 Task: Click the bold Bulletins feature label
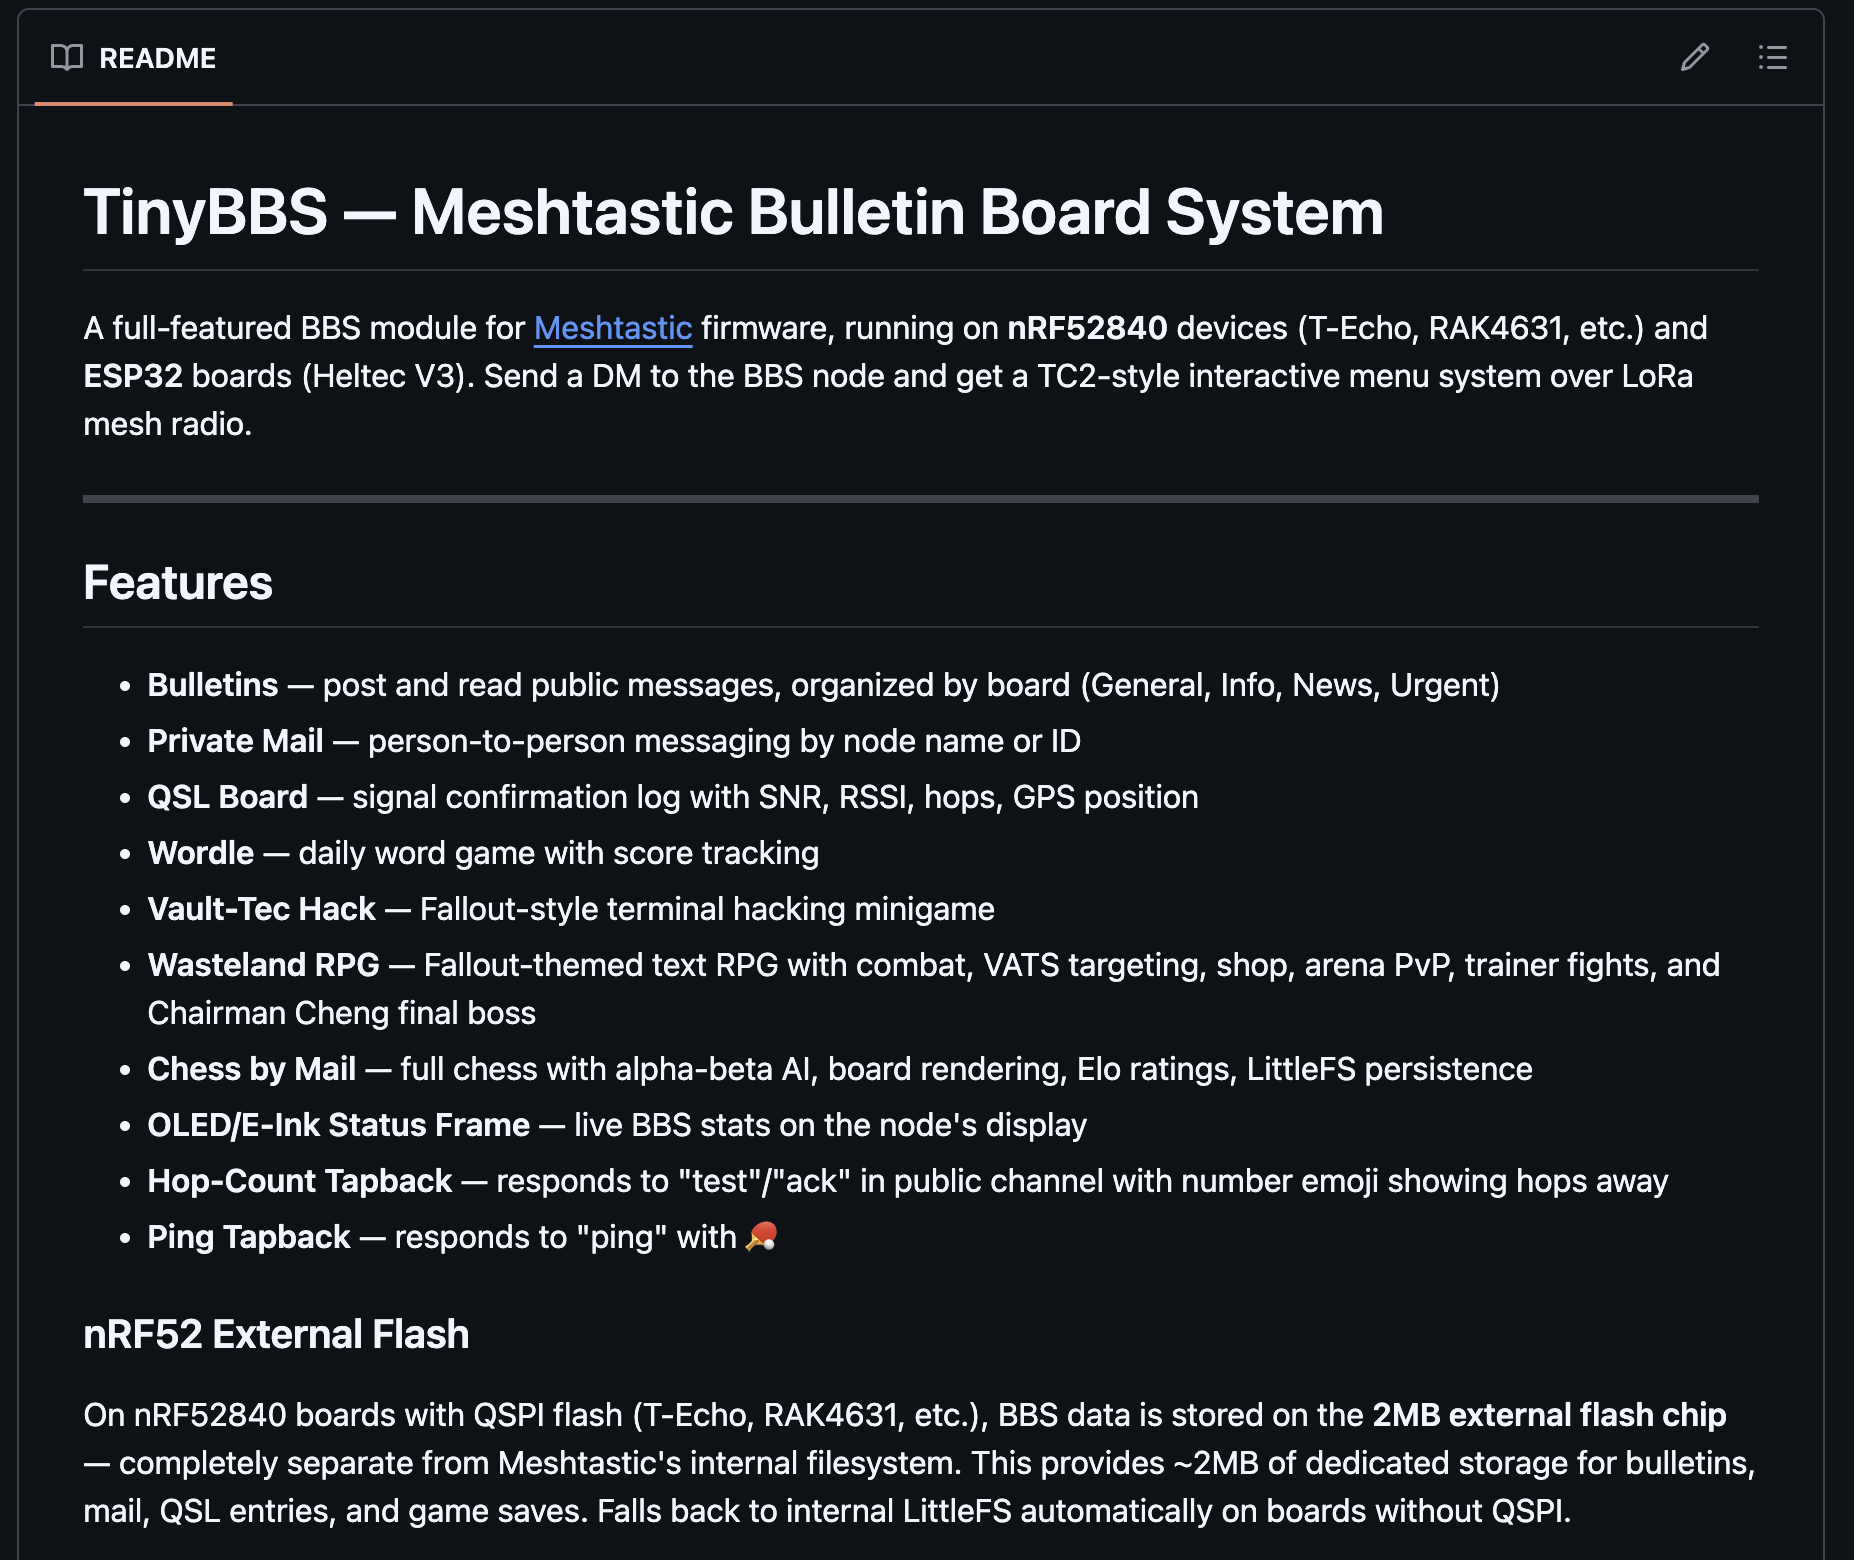coord(212,685)
